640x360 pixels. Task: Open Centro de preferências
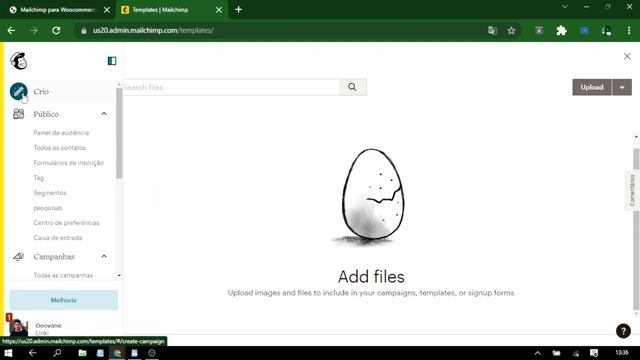(x=67, y=223)
